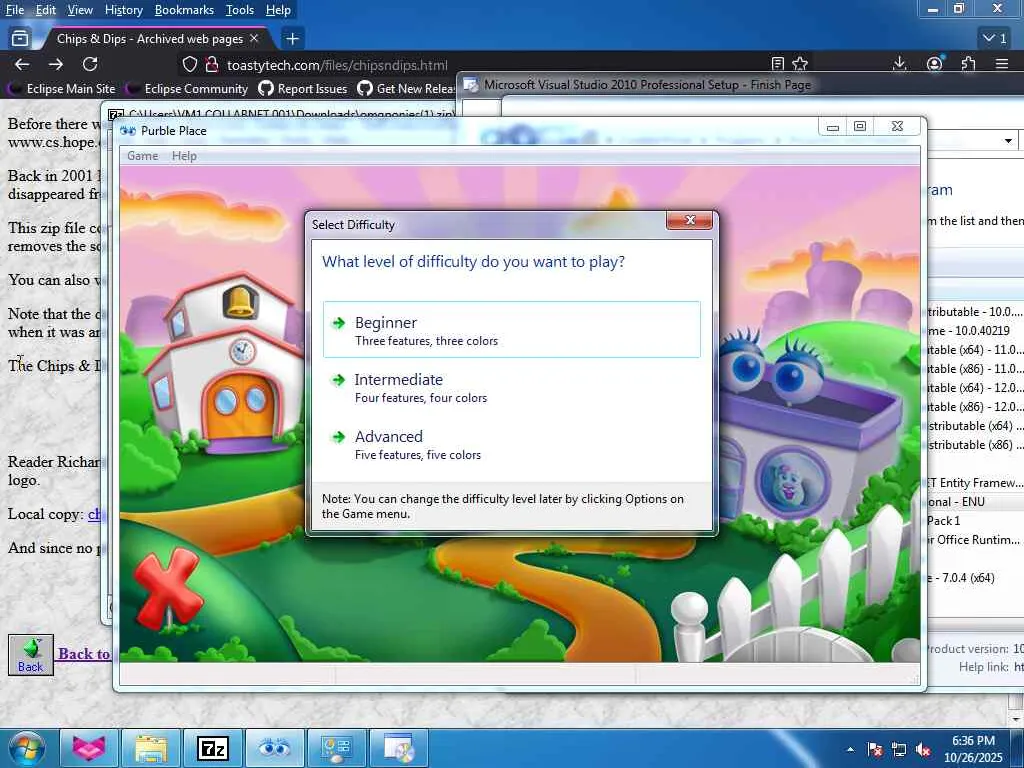This screenshot has width=1024, height=768.
Task: Open the browser Bookmarks menu
Action: coord(184,10)
